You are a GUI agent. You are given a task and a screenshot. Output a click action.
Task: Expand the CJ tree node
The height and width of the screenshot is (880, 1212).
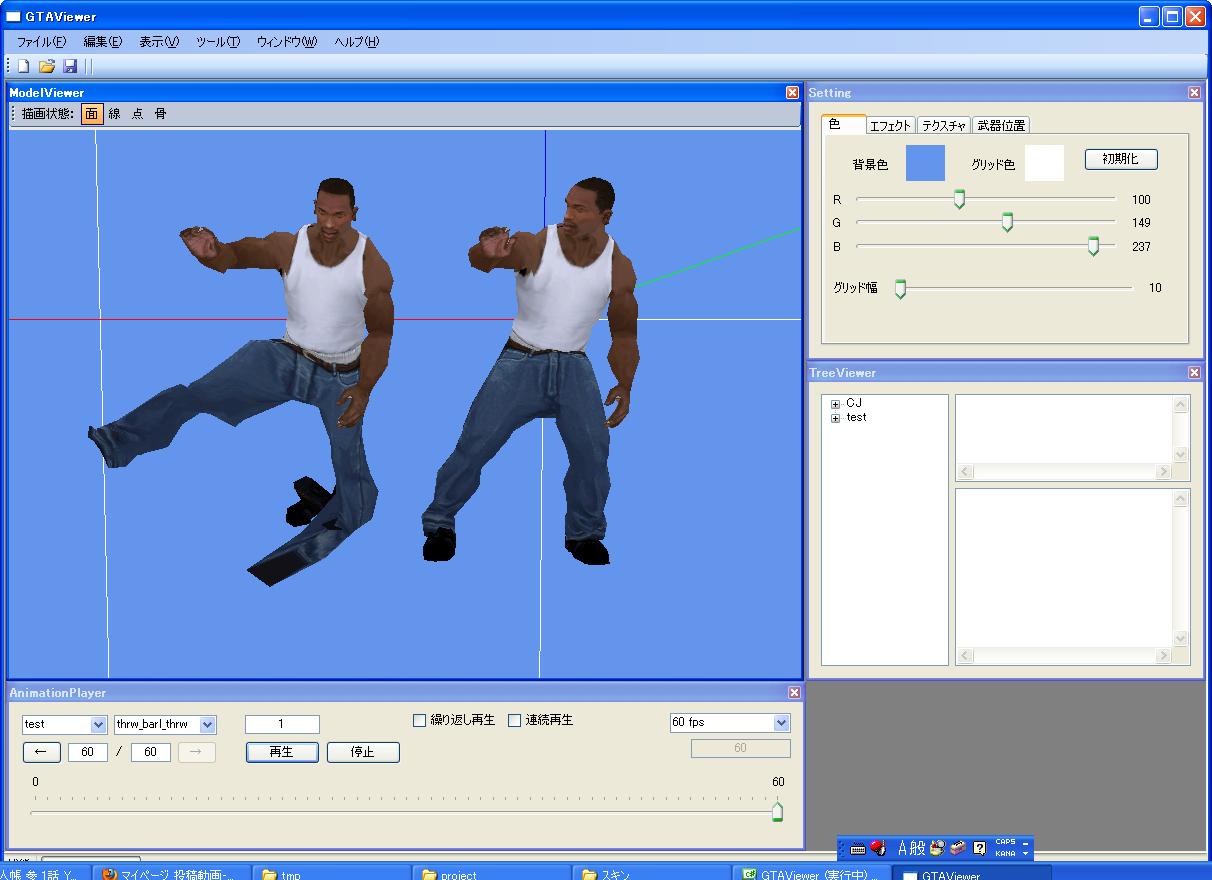click(835, 404)
